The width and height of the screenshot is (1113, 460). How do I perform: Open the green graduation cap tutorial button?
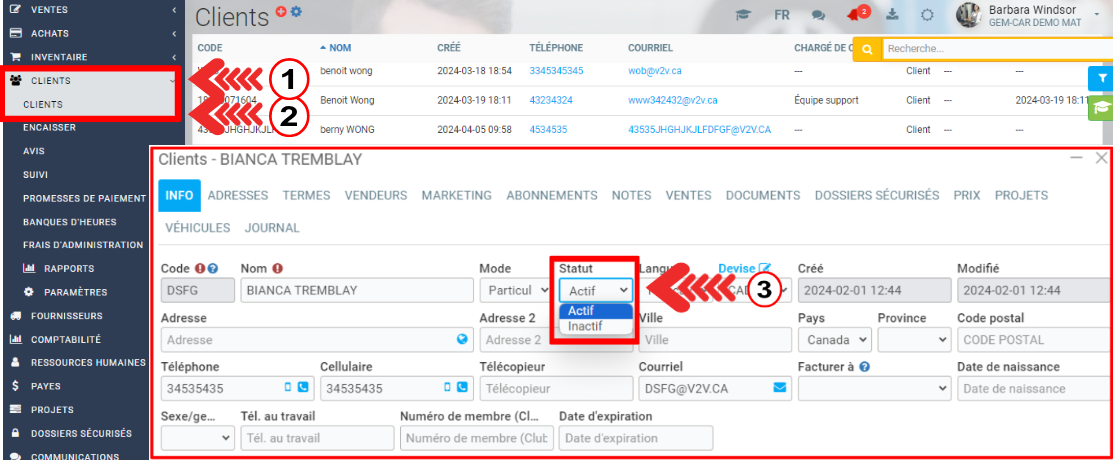[x=1099, y=106]
